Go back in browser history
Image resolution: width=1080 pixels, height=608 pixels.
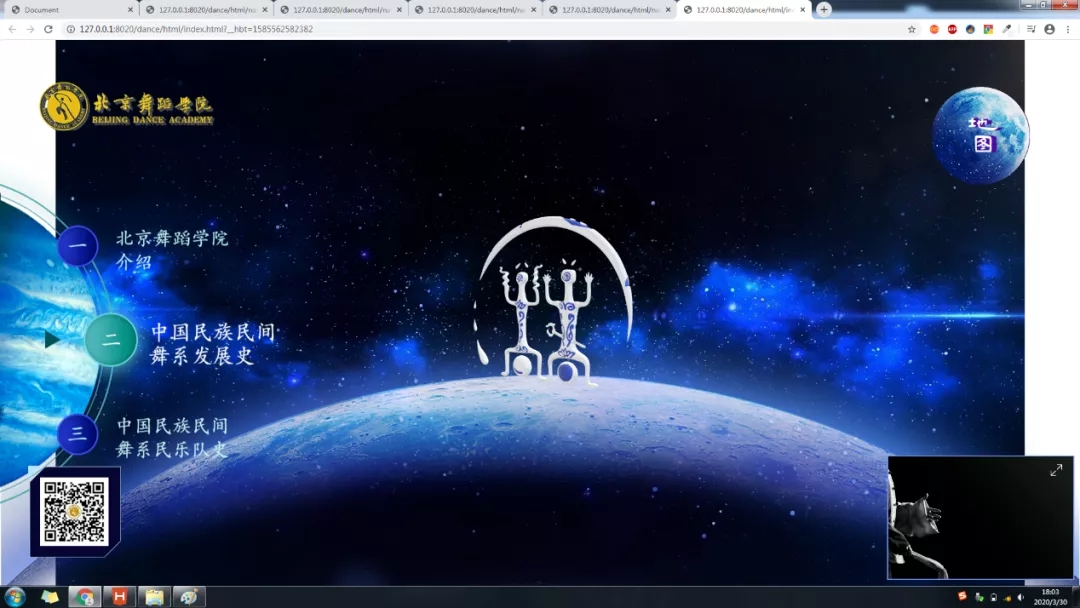pos(12,29)
